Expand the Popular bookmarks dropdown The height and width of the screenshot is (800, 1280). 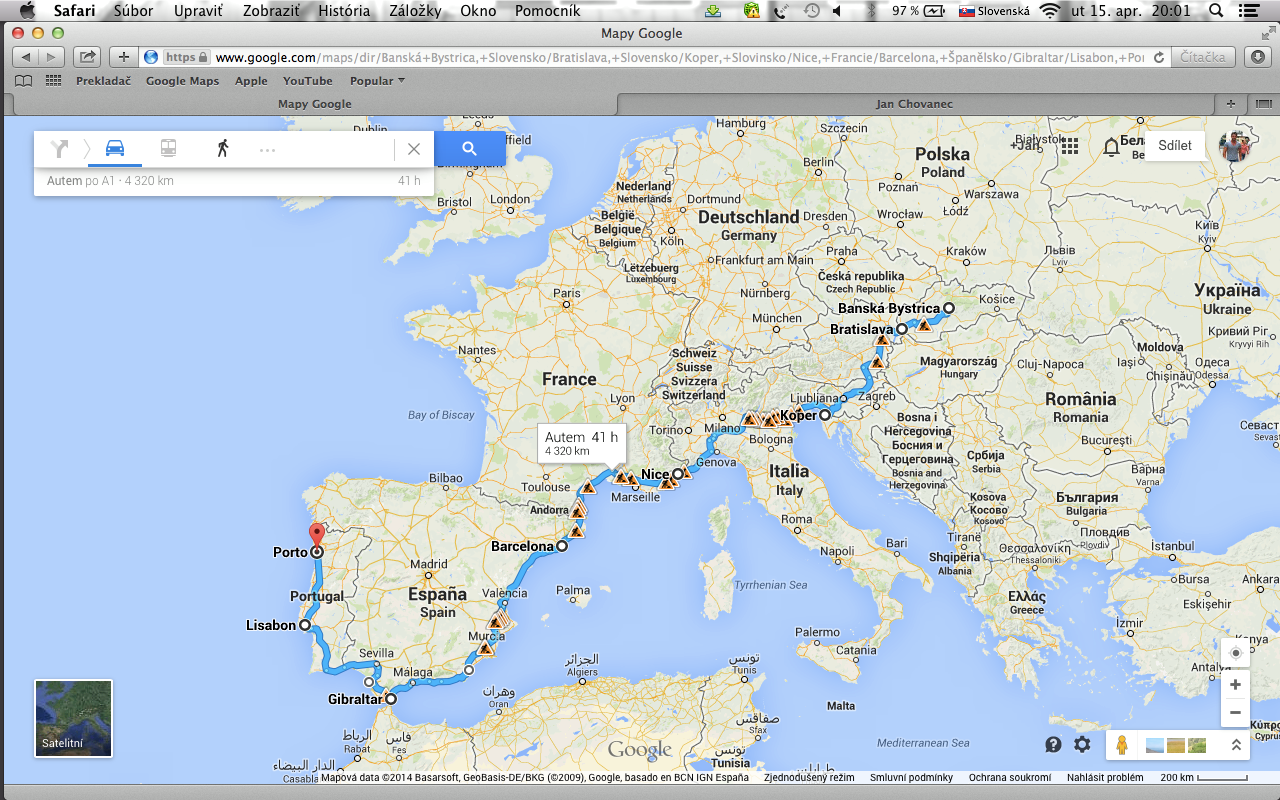pos(377,81)
